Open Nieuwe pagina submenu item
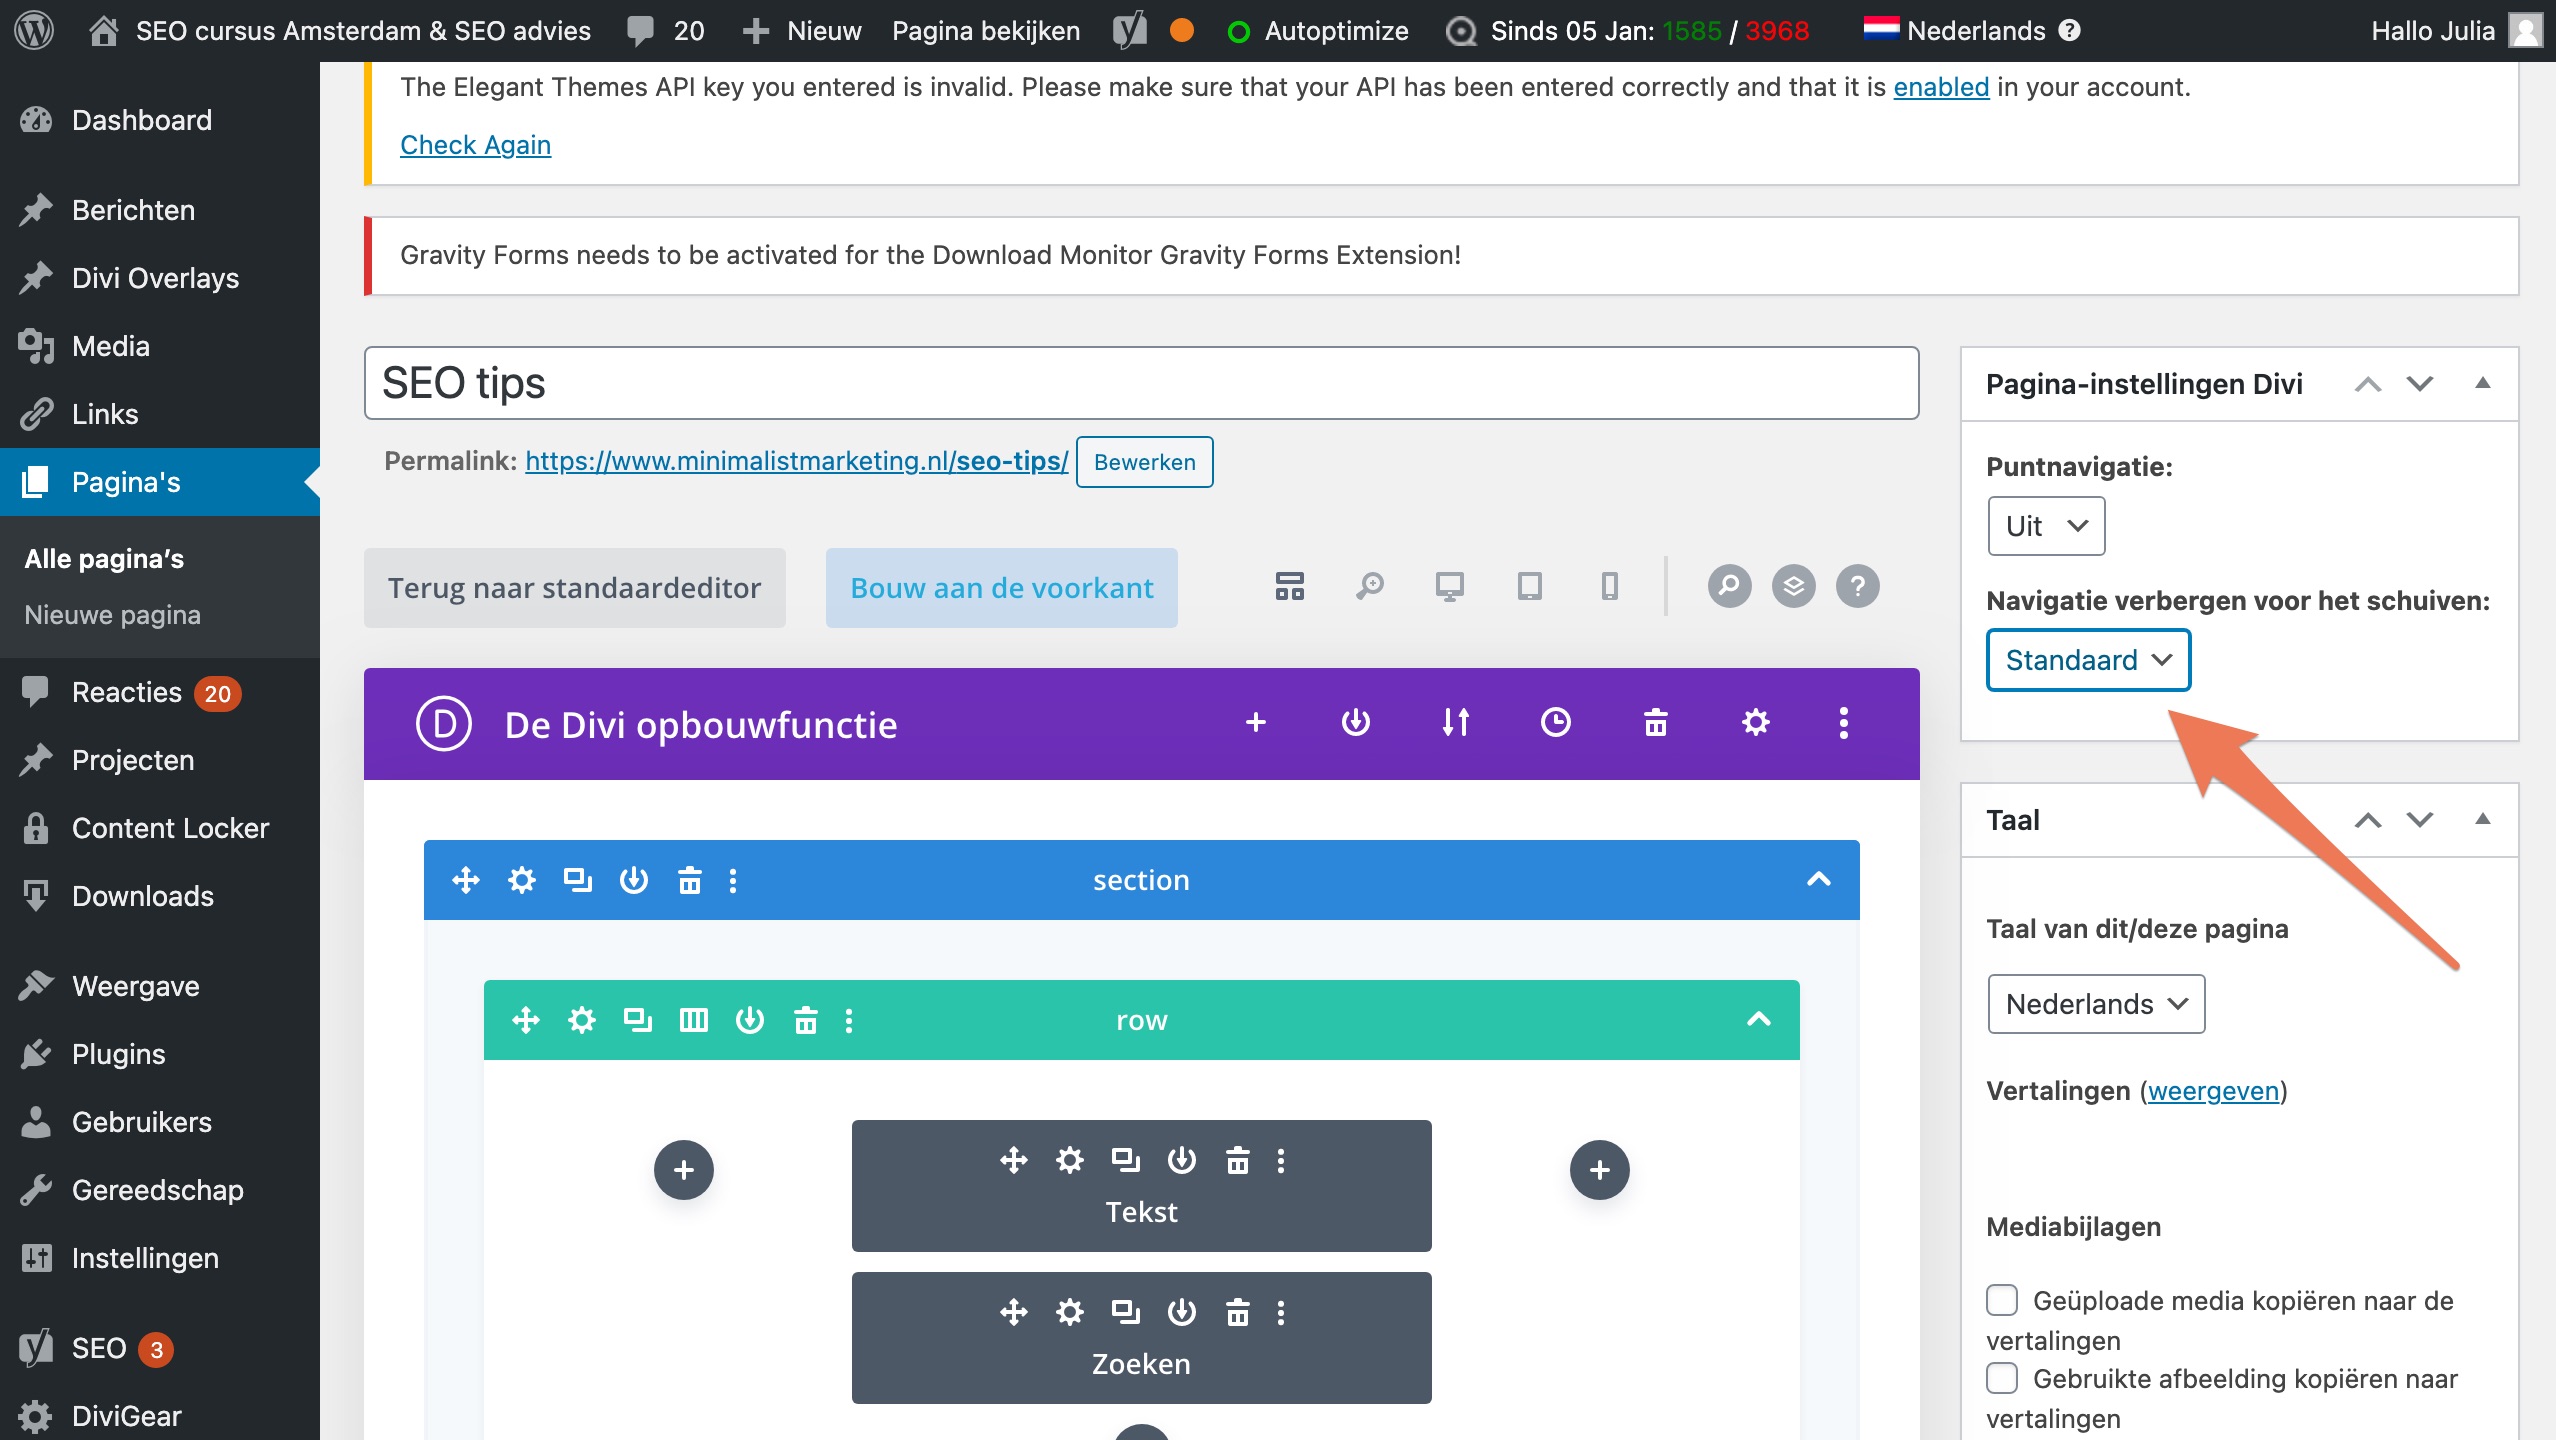2556x1440 pixels. coord(112,614)
